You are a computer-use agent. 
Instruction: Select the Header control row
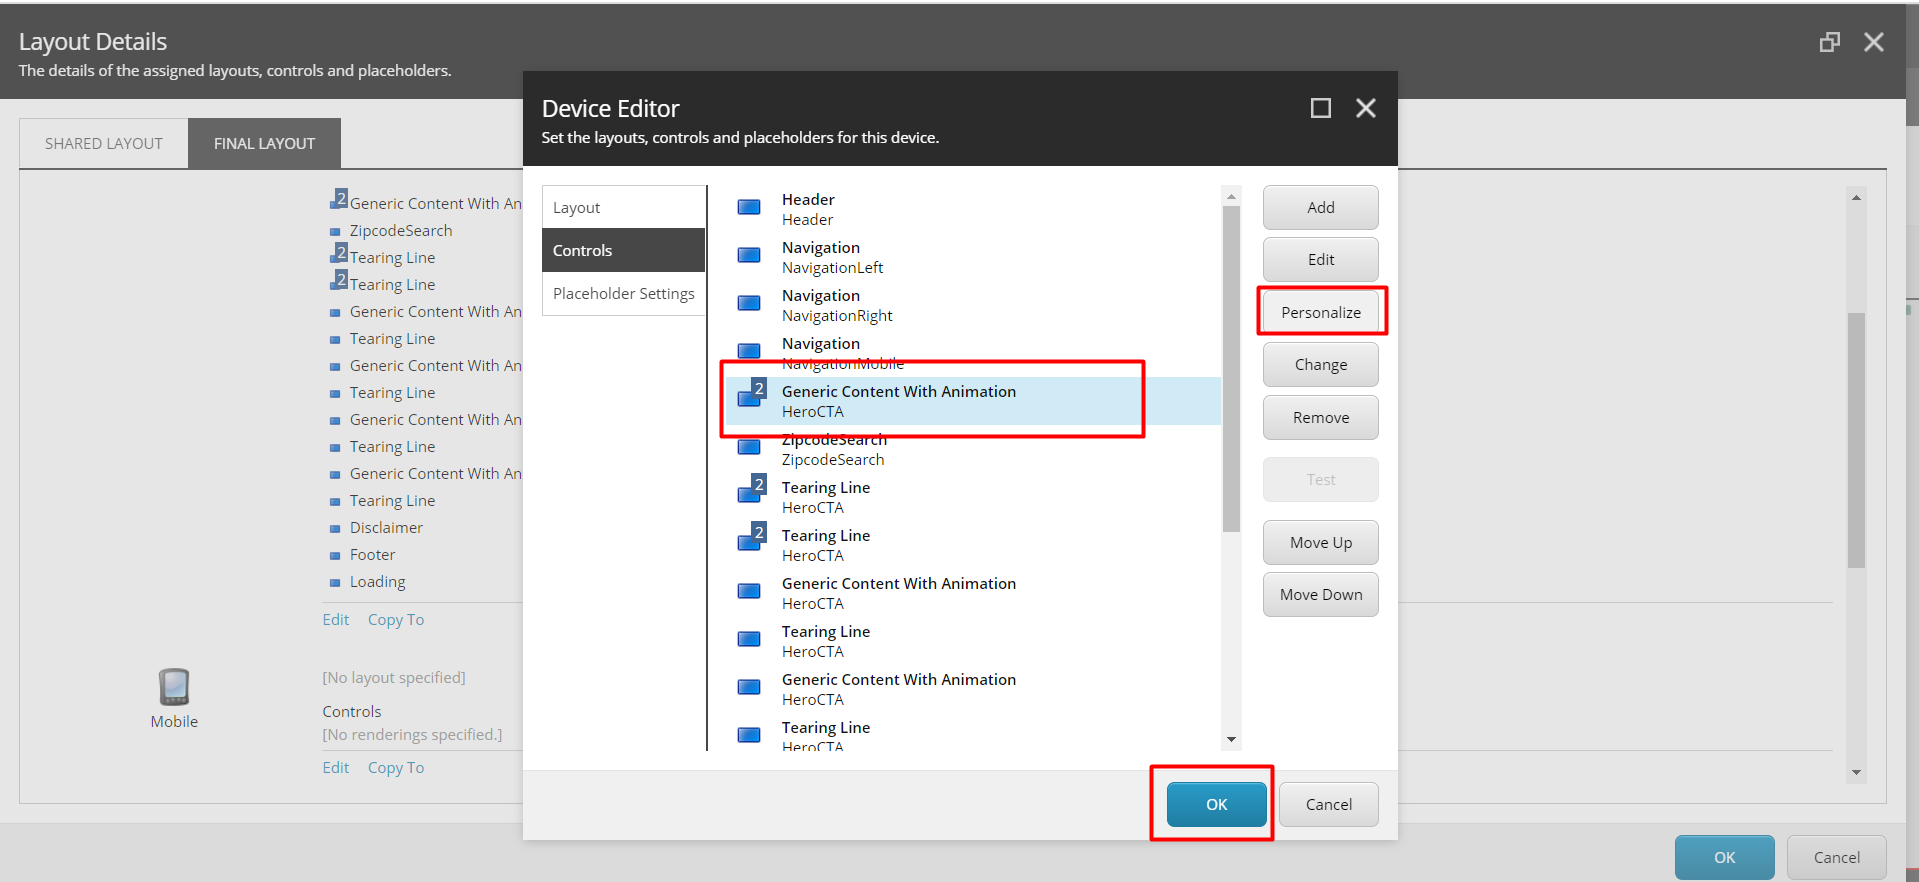pos(972,209)
